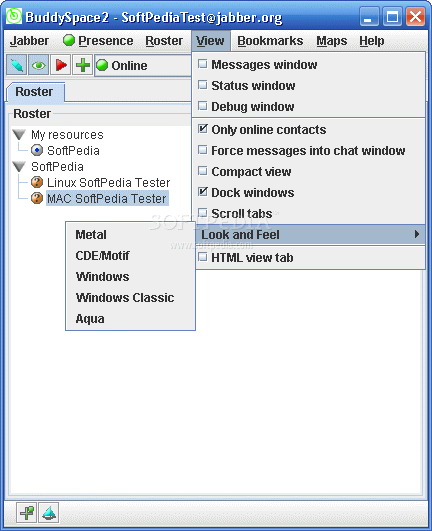Collapse the My resources tree group
The height and width of the screenshot is (531, 432).
pos(19,135)
